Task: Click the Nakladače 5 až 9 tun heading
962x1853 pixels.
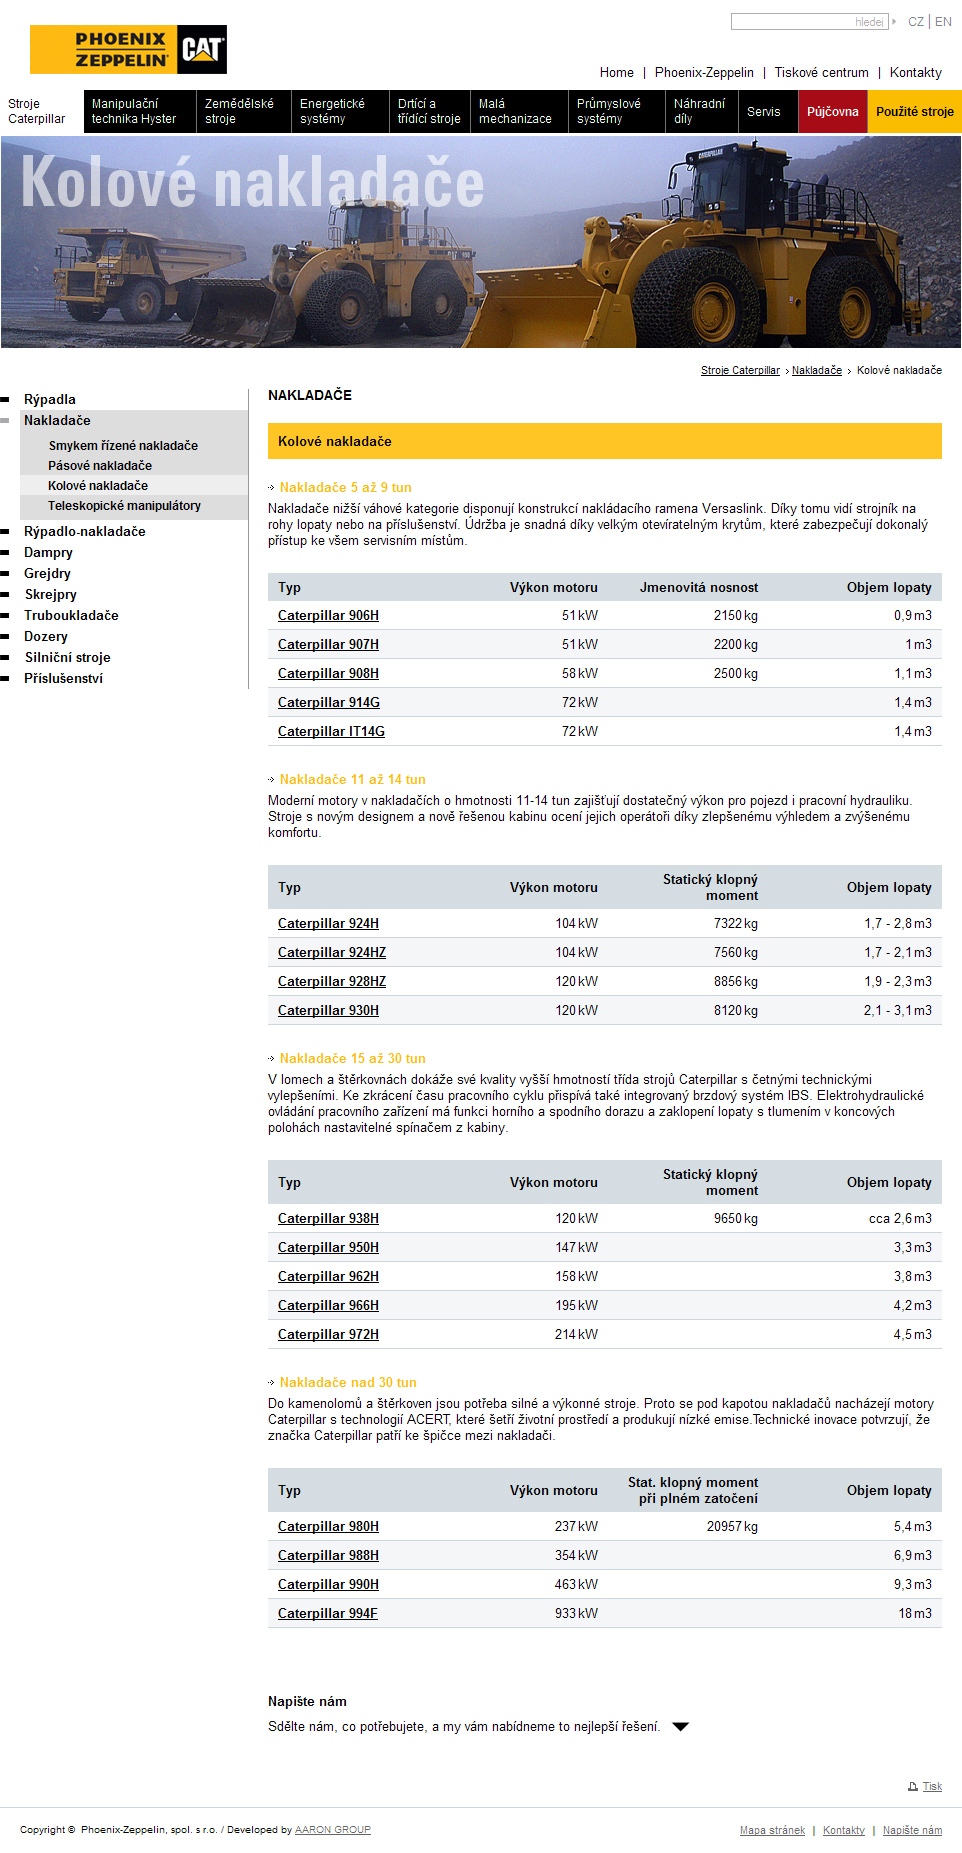Action: (345, 487)
